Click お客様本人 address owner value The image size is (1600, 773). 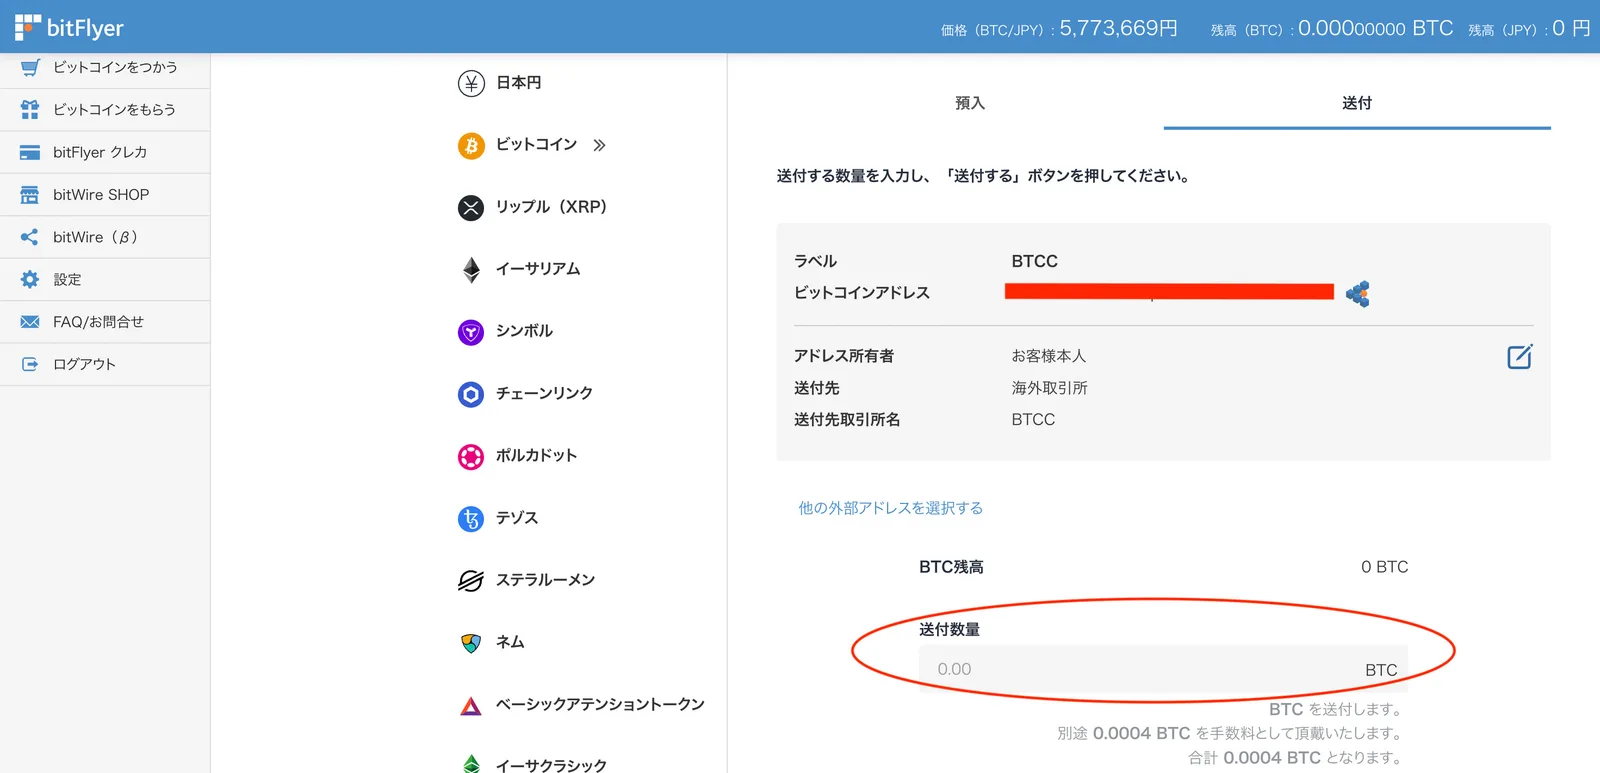[1048, 356]
